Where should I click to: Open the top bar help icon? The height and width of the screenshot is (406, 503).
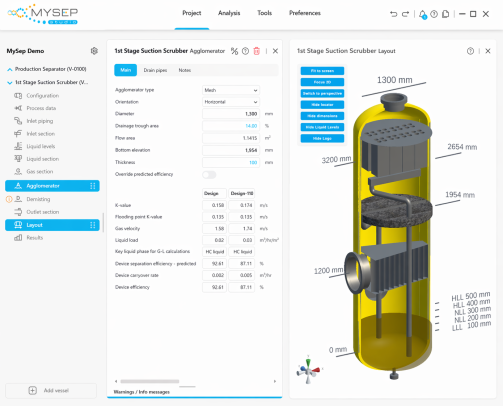[434, 14]
